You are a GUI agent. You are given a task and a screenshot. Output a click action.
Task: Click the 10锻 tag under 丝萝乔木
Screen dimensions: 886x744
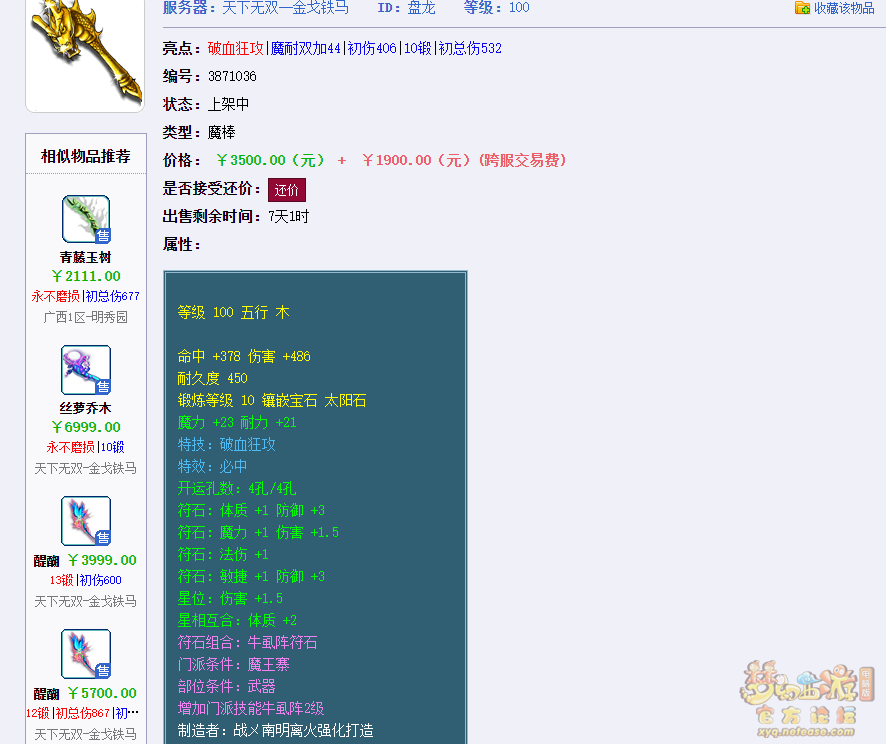[112, 448]
